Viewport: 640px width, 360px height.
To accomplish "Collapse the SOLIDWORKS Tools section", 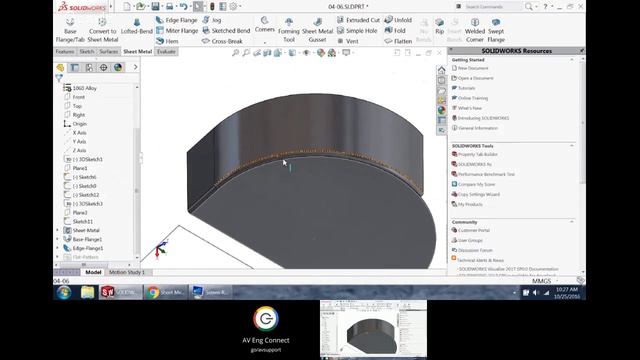I will 572,146.
